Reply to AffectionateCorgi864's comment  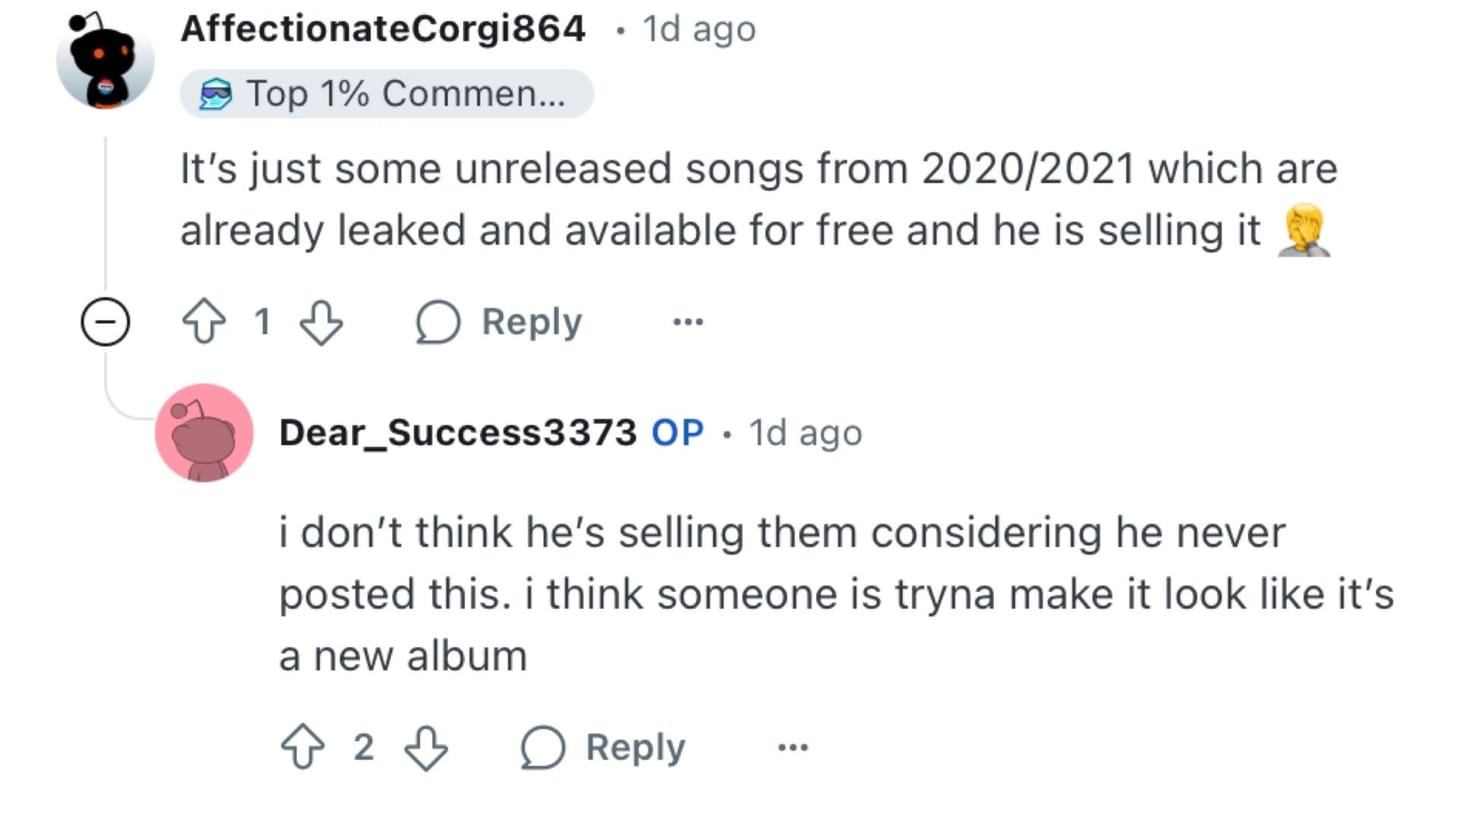point(499,322)
